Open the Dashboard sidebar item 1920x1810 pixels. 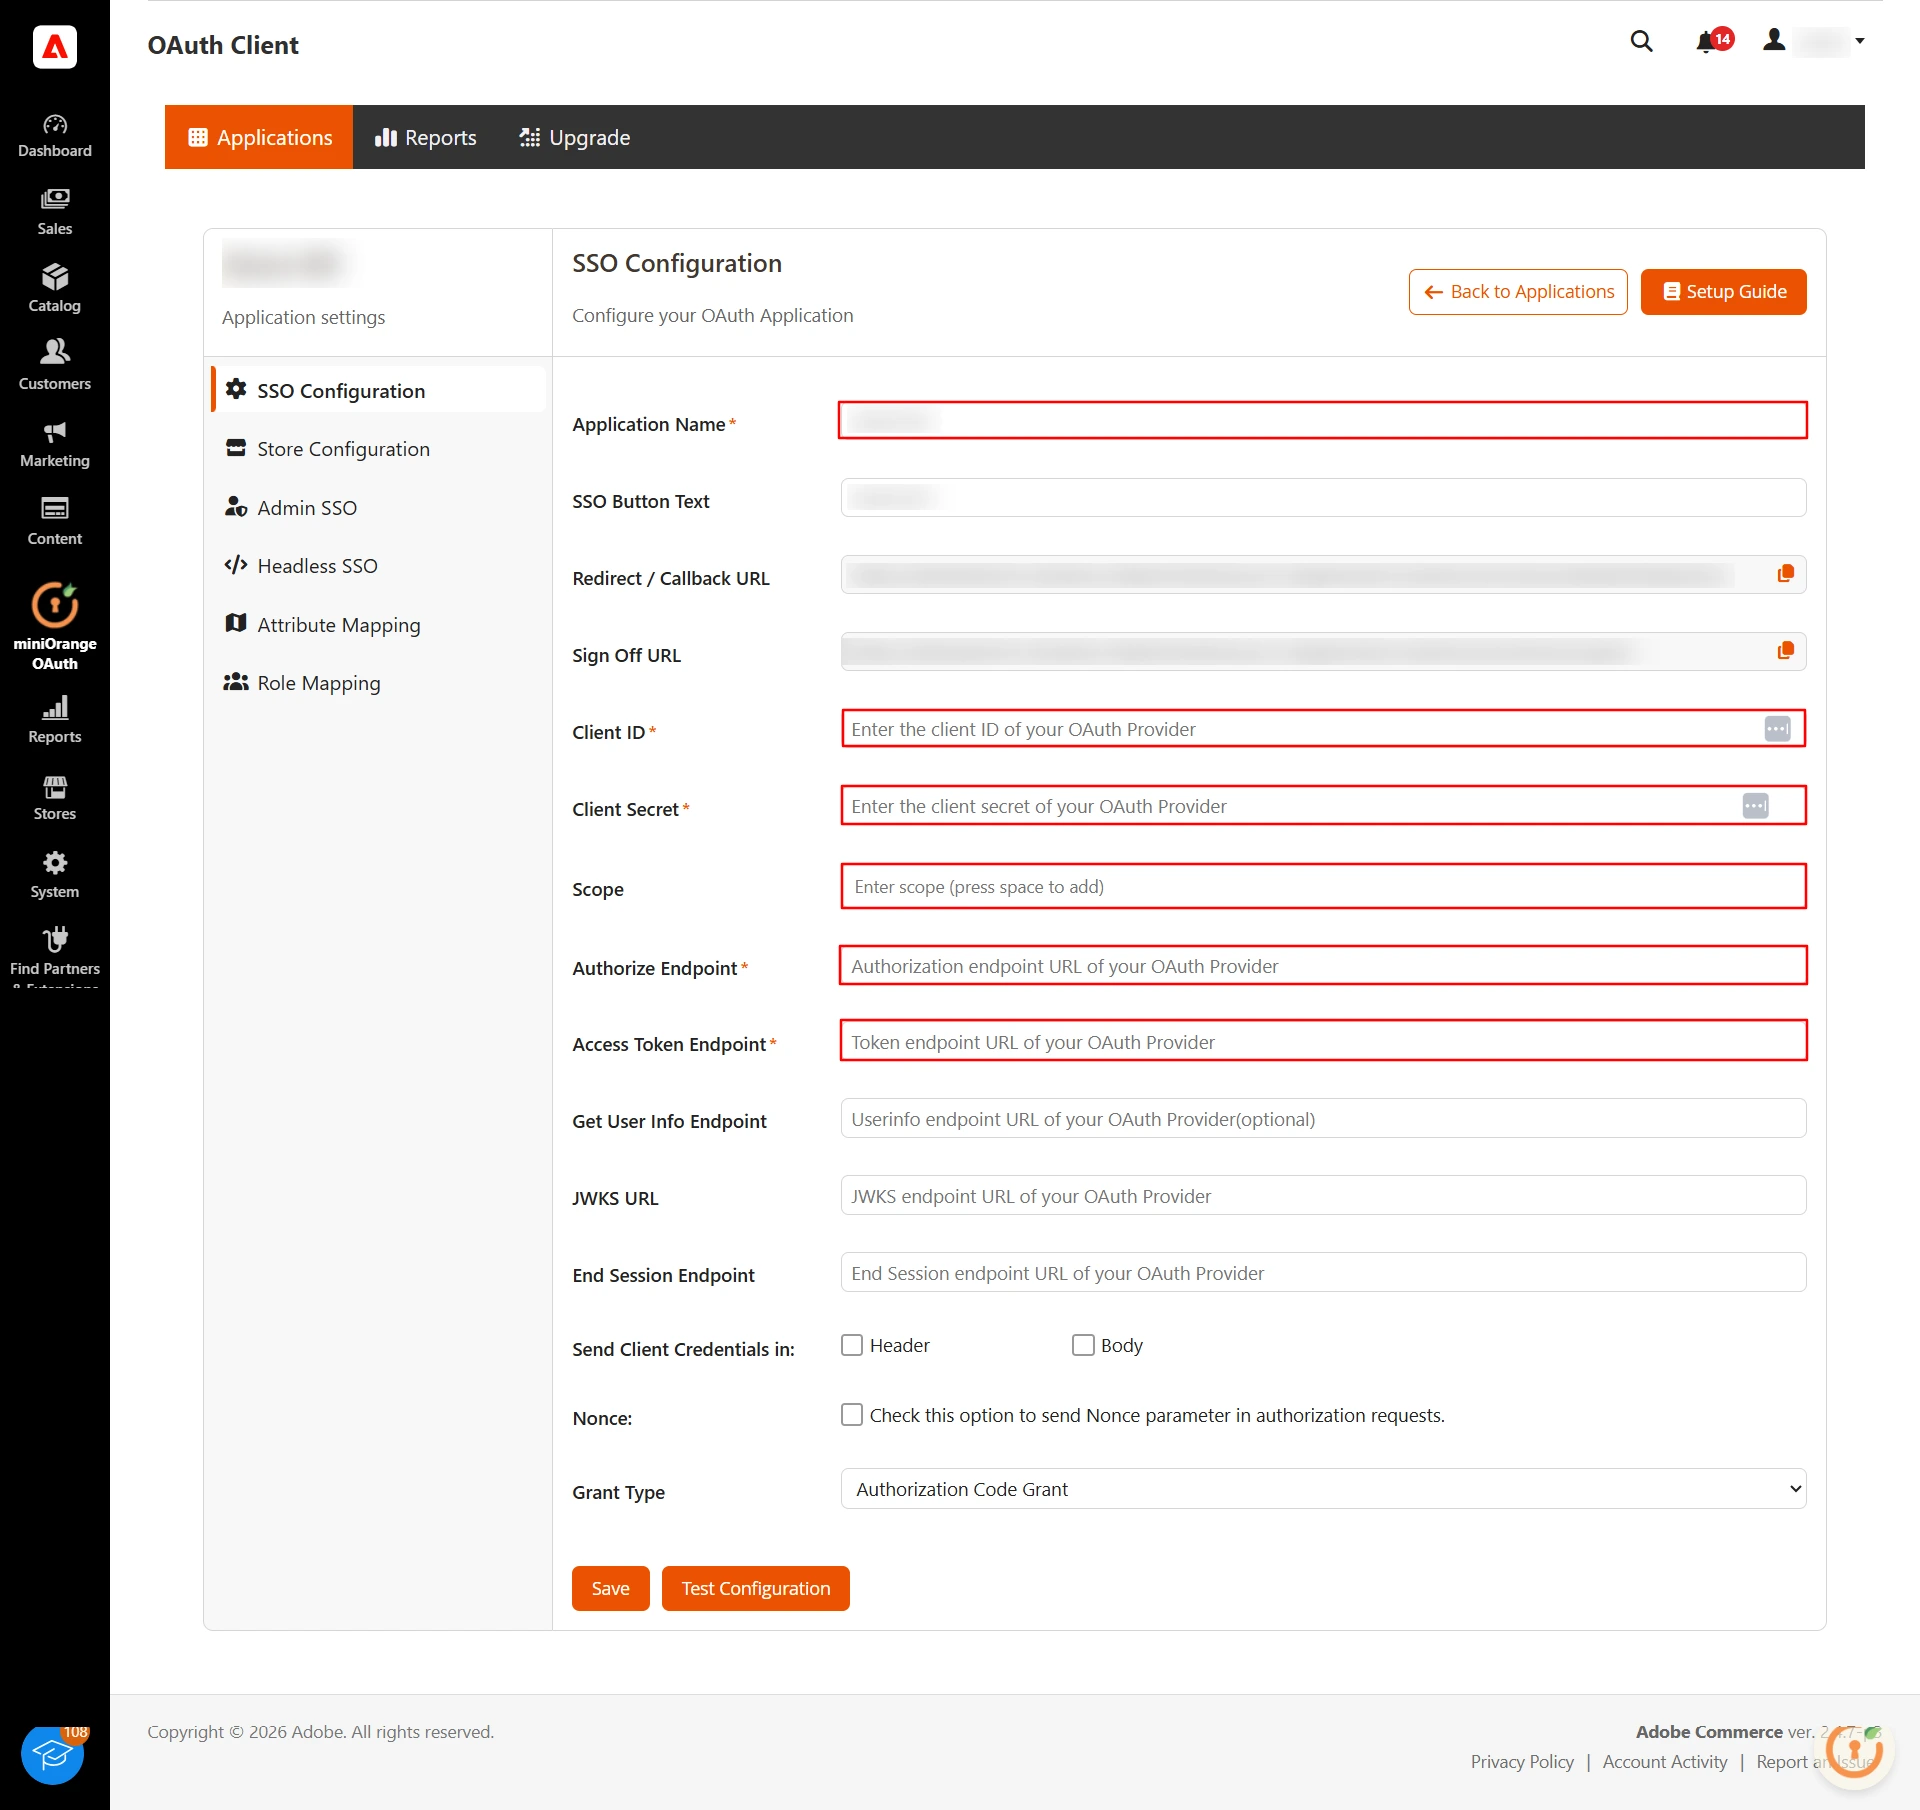(55, 136)
